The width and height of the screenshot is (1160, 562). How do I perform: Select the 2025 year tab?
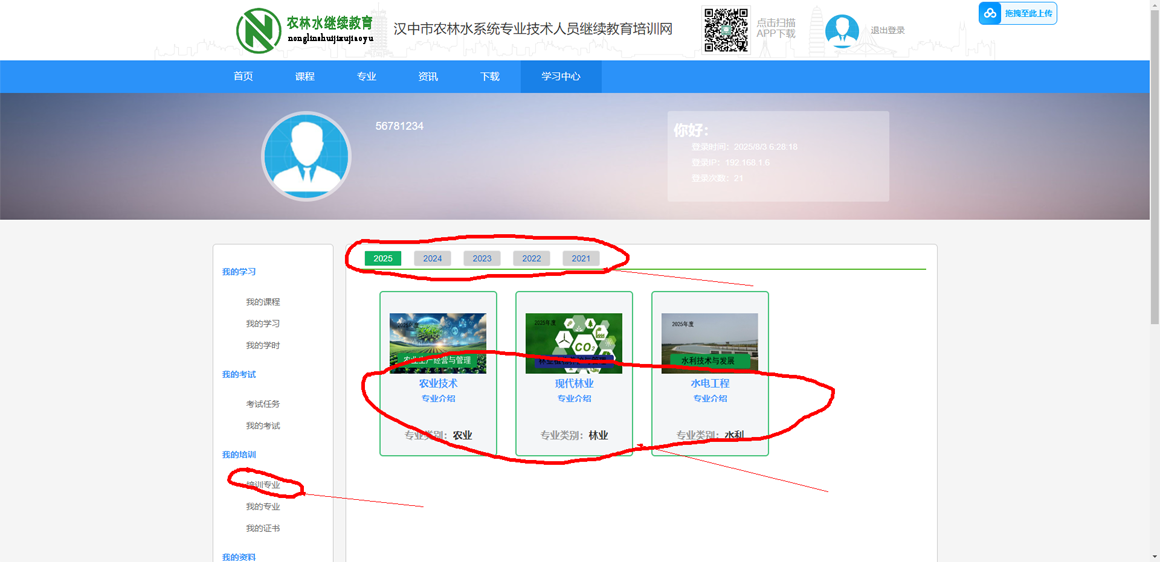point(382,258)
